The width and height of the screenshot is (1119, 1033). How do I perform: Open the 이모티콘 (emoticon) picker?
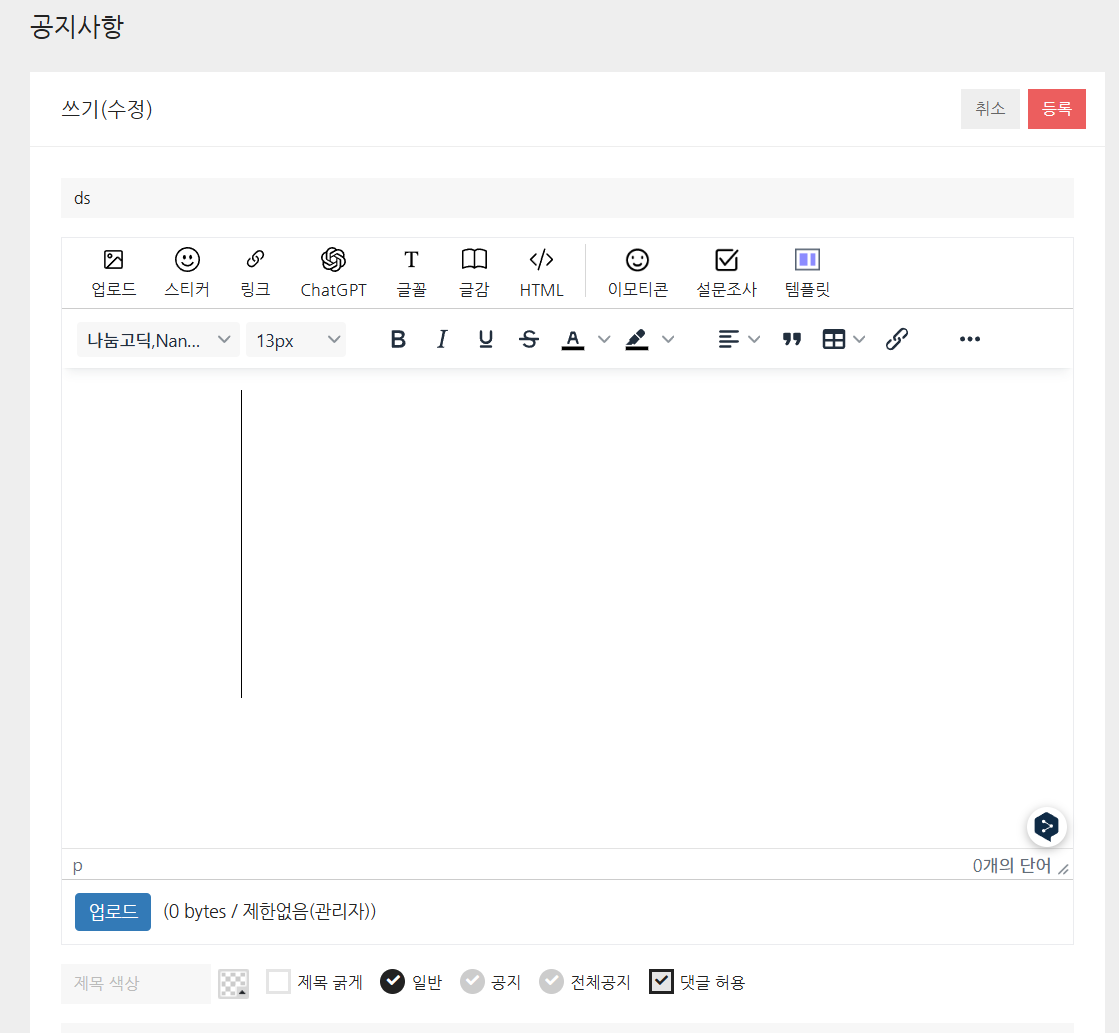tap(637, 271)
